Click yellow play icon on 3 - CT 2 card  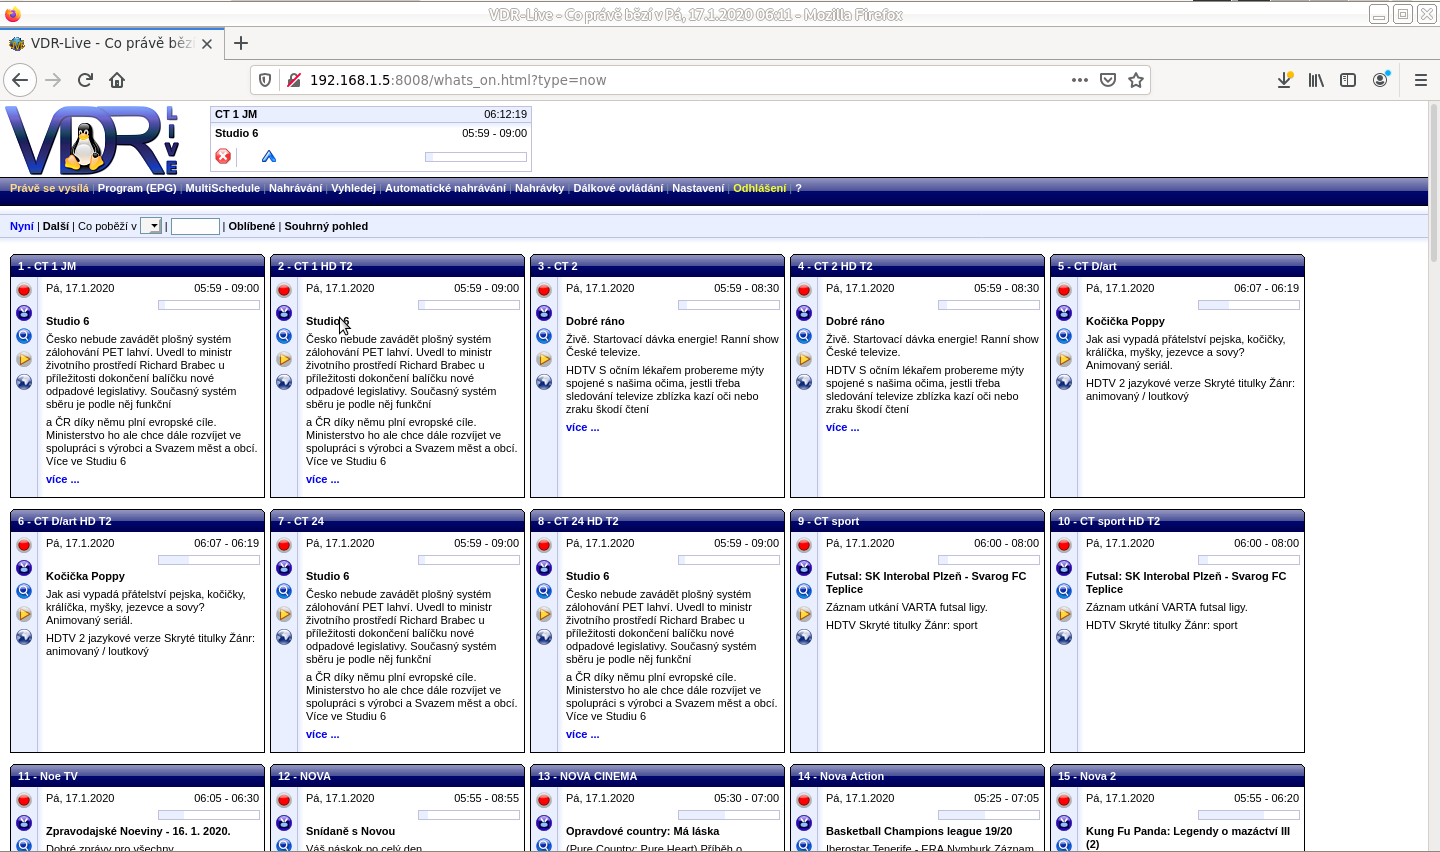pyautogui.click(x=544, y=359)
